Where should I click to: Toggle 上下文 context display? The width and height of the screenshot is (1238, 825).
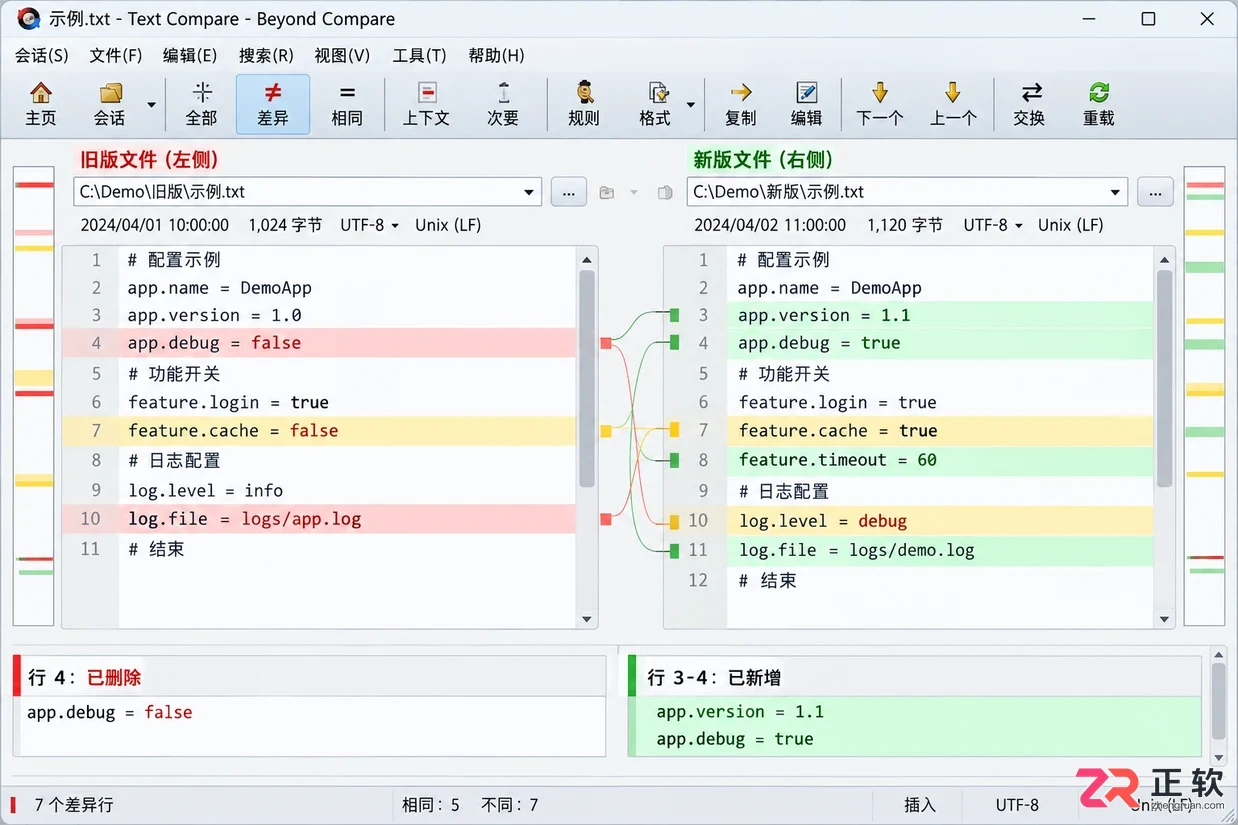pos(427,104)
